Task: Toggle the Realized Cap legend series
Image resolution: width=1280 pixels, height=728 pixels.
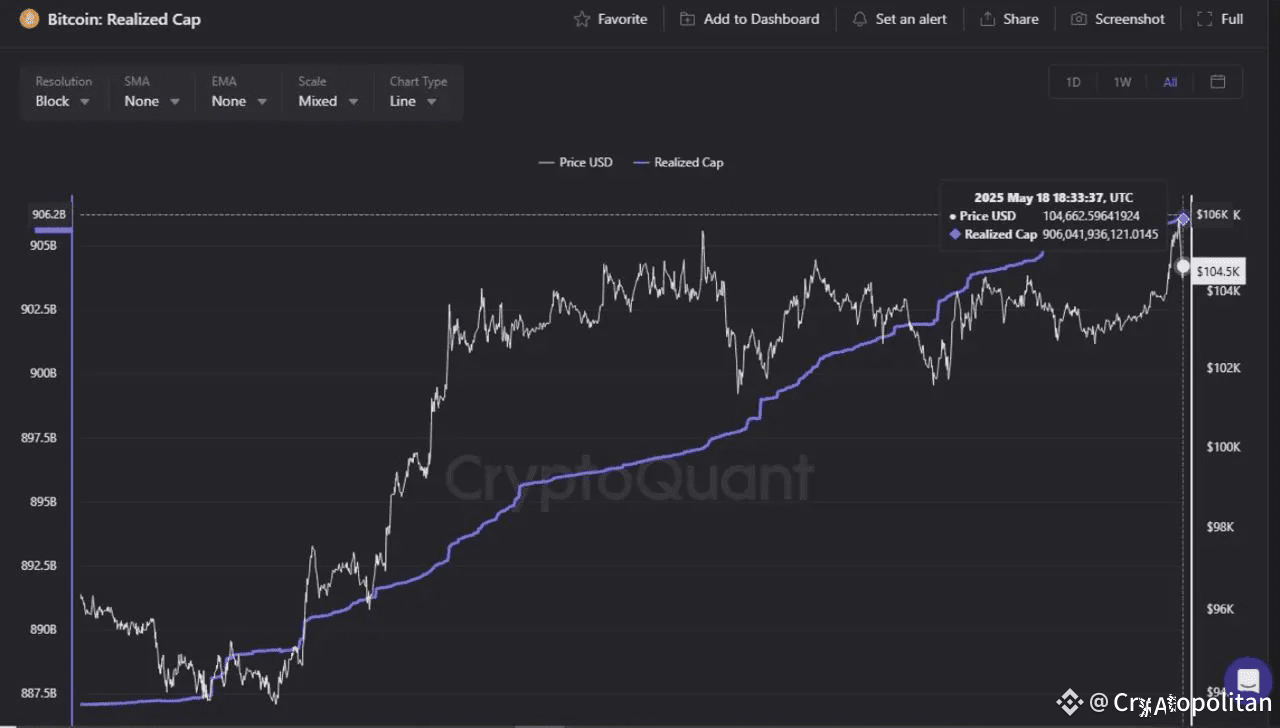Action: coord(679,162)
